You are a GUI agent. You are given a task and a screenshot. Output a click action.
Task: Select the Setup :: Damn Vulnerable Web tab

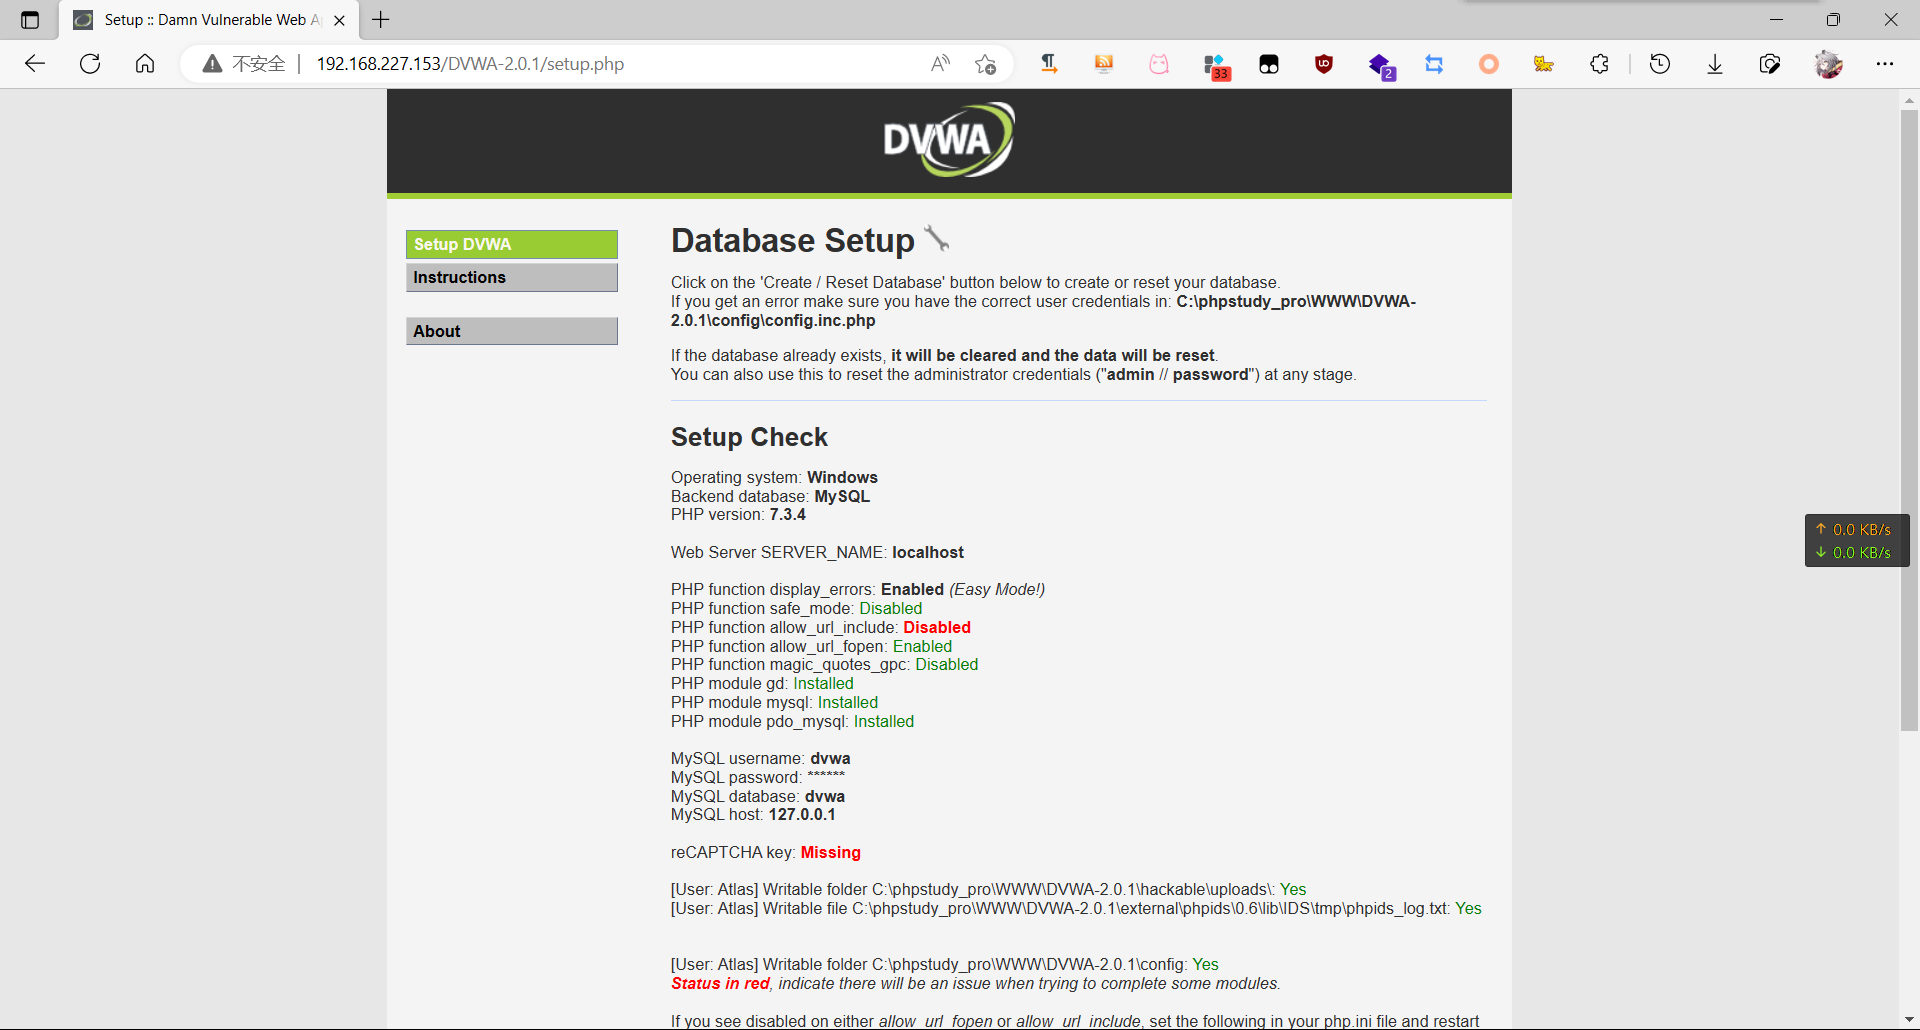coord(209,20)
